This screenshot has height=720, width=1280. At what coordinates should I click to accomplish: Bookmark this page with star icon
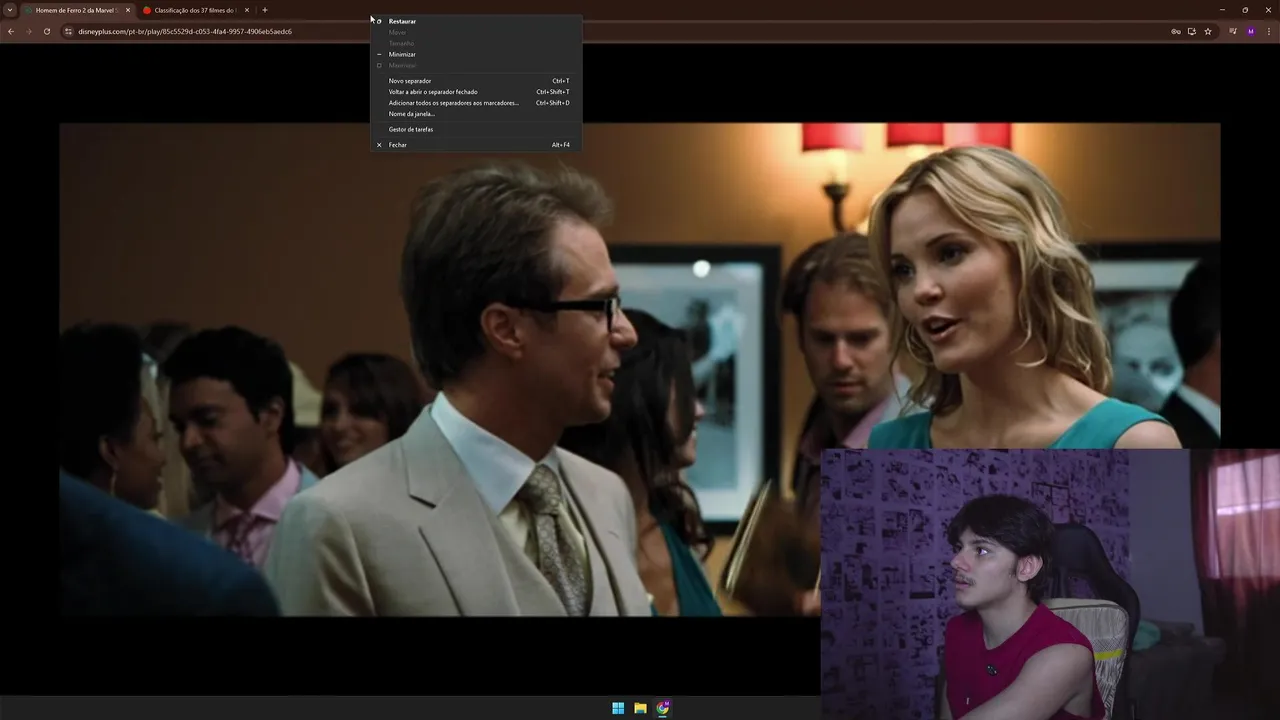pyautogui.click(x=1208, y=31)
